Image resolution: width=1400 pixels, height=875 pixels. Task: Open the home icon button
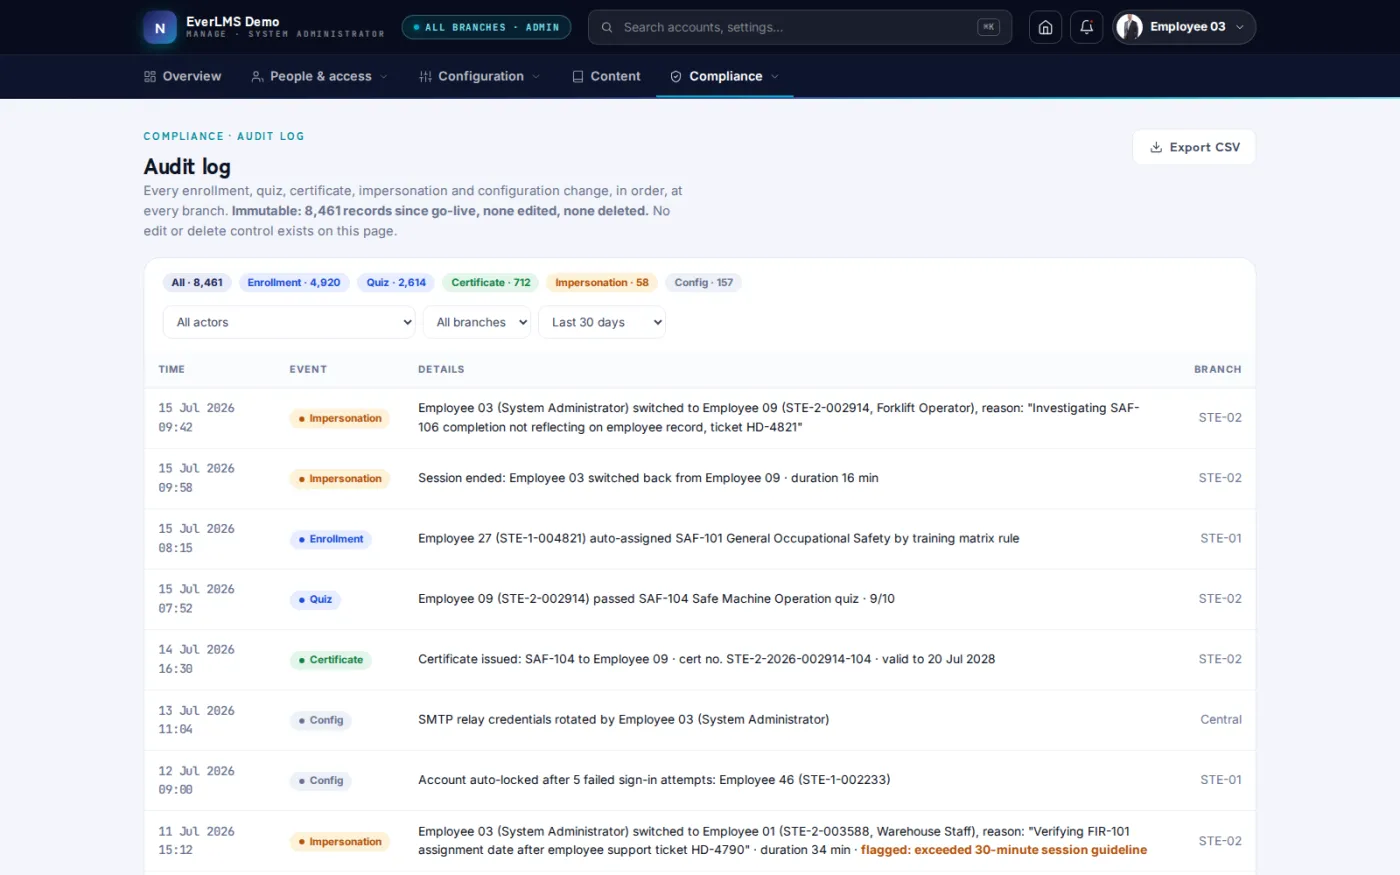[1045, 27]
